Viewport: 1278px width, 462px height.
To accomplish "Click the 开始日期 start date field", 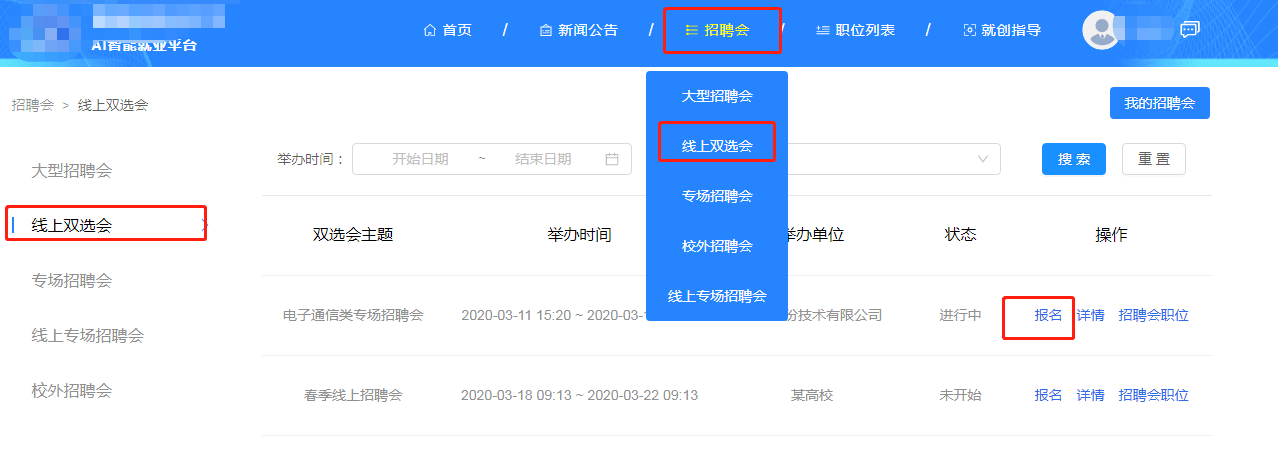I will coord(420,159).
